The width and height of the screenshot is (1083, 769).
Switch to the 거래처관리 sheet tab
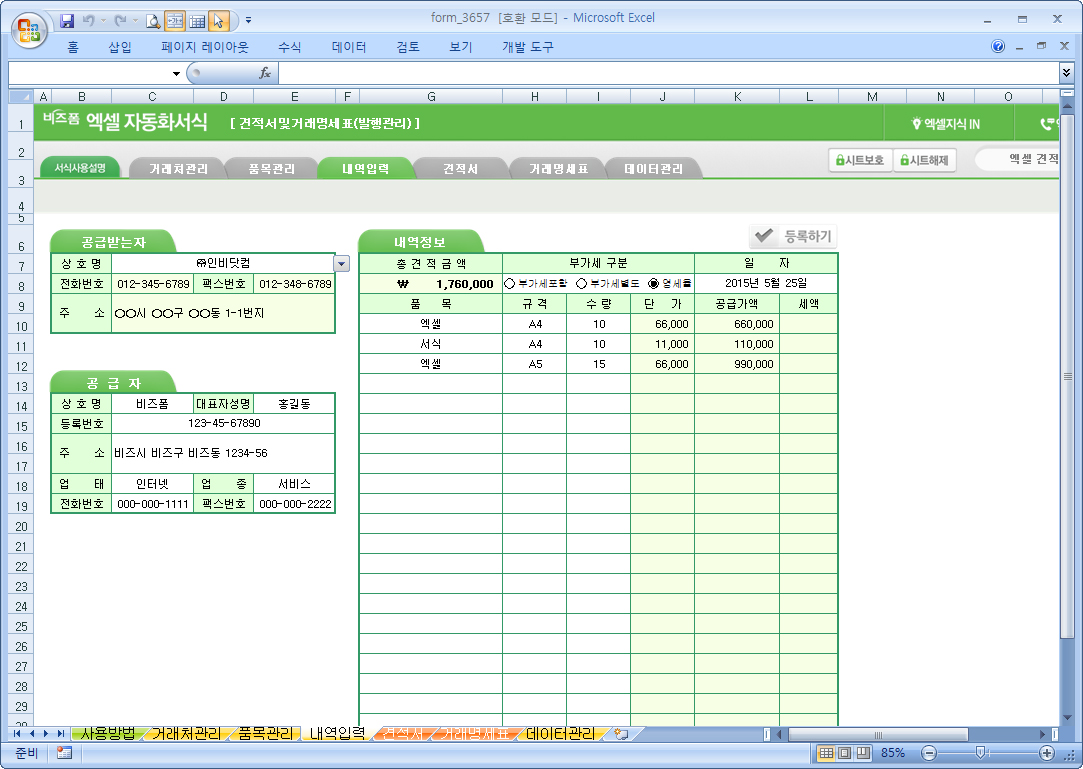pos(185,734)
